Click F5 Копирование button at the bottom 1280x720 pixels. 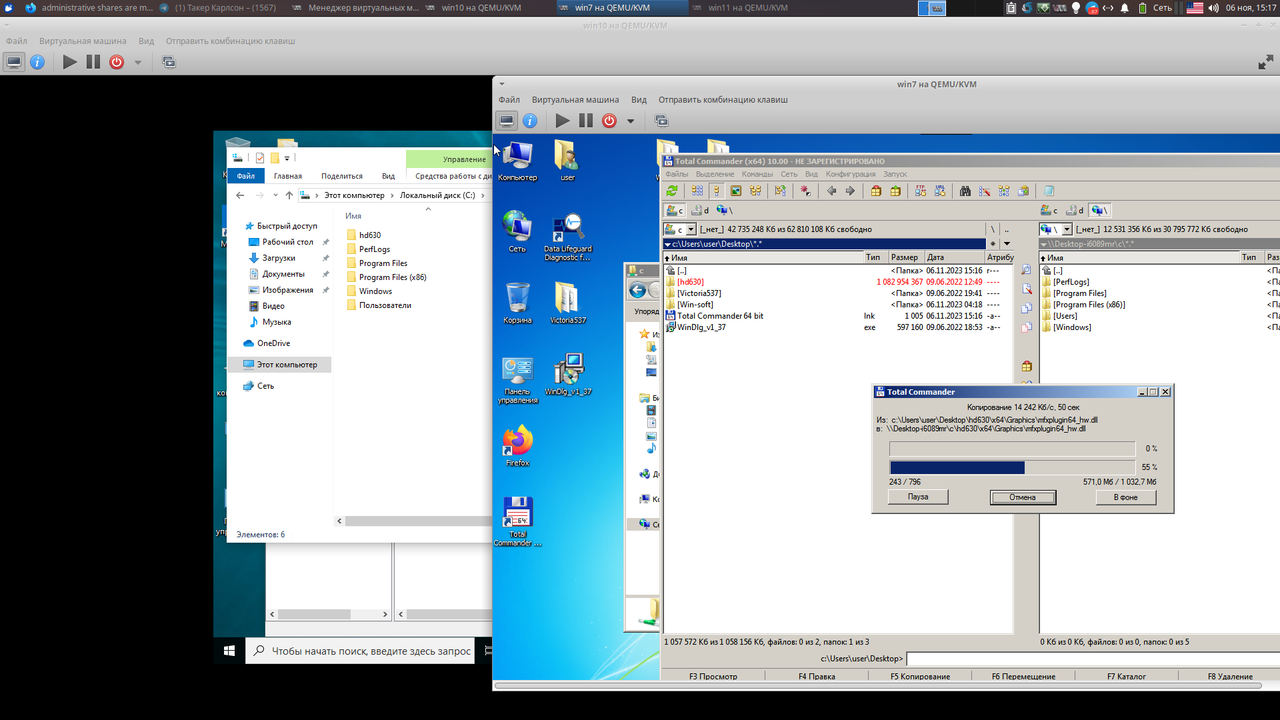coord(920,677)
